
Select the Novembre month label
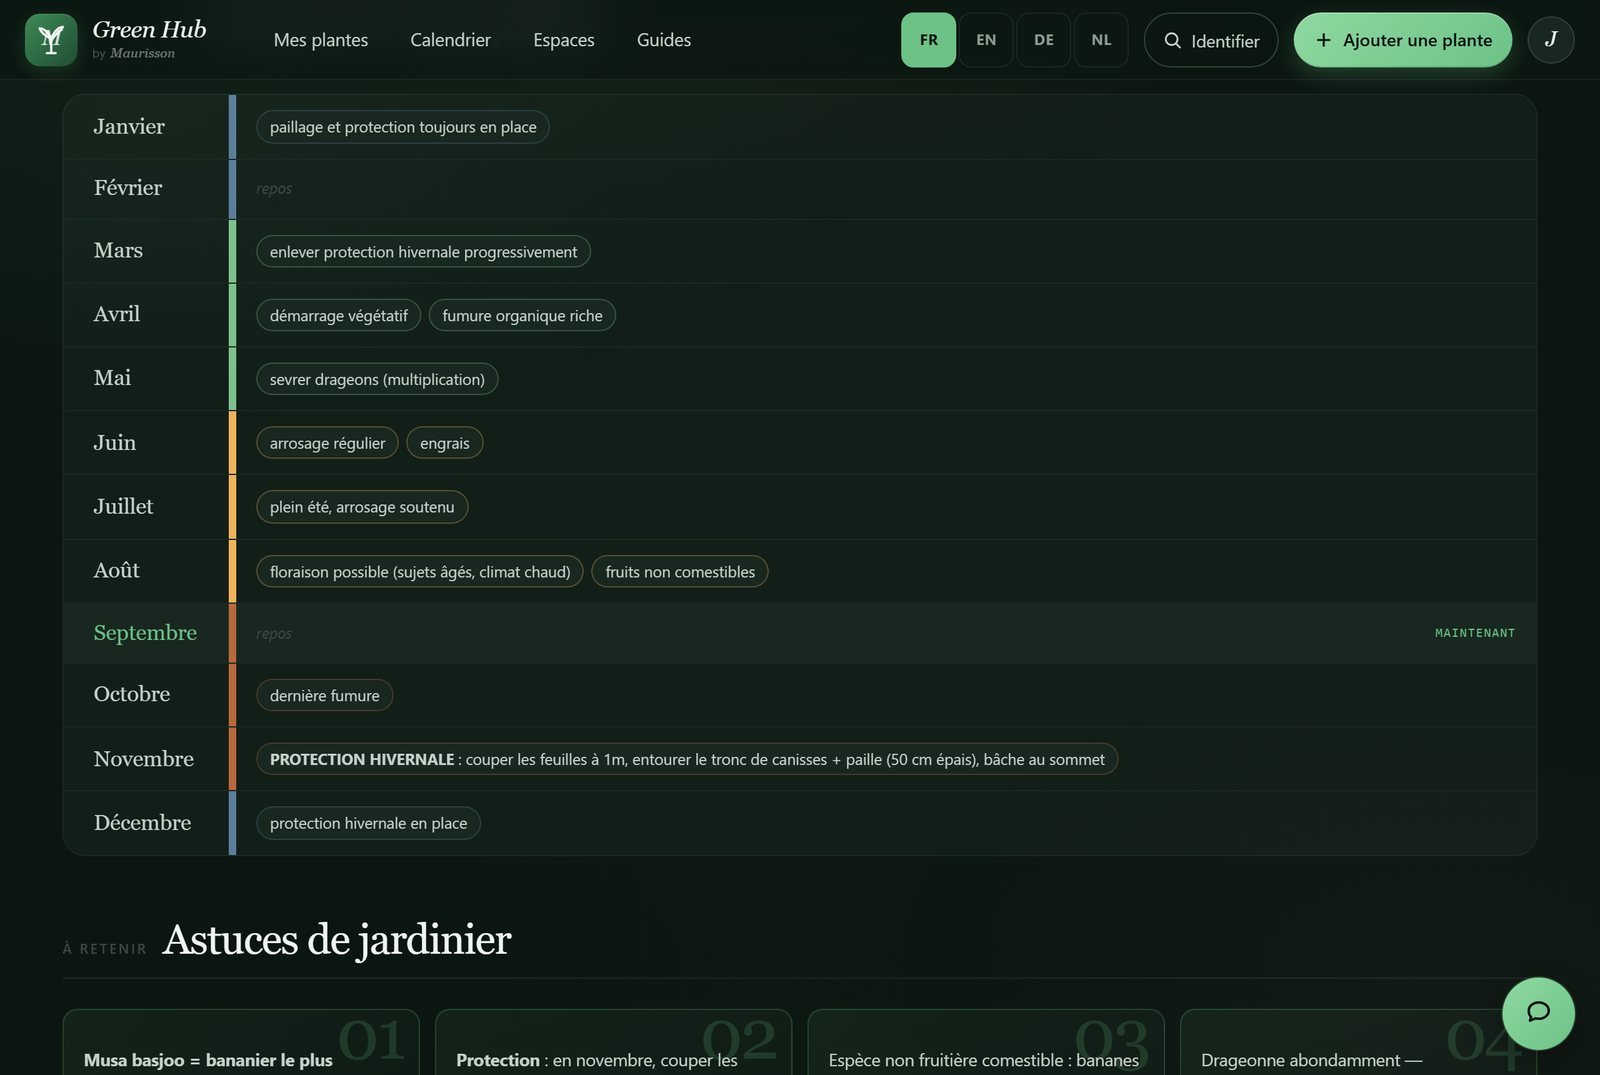pos(144,759)
